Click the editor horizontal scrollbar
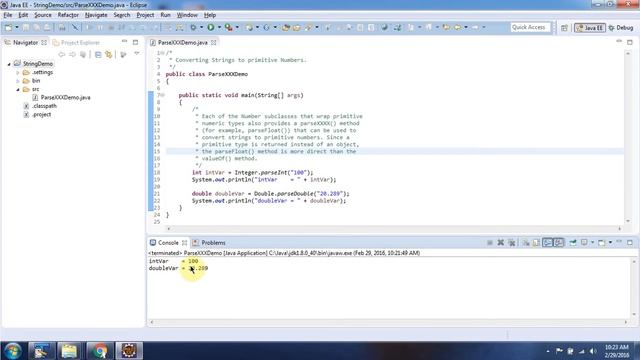The height and width of the screenshot is (360, 640). point(394,229)
